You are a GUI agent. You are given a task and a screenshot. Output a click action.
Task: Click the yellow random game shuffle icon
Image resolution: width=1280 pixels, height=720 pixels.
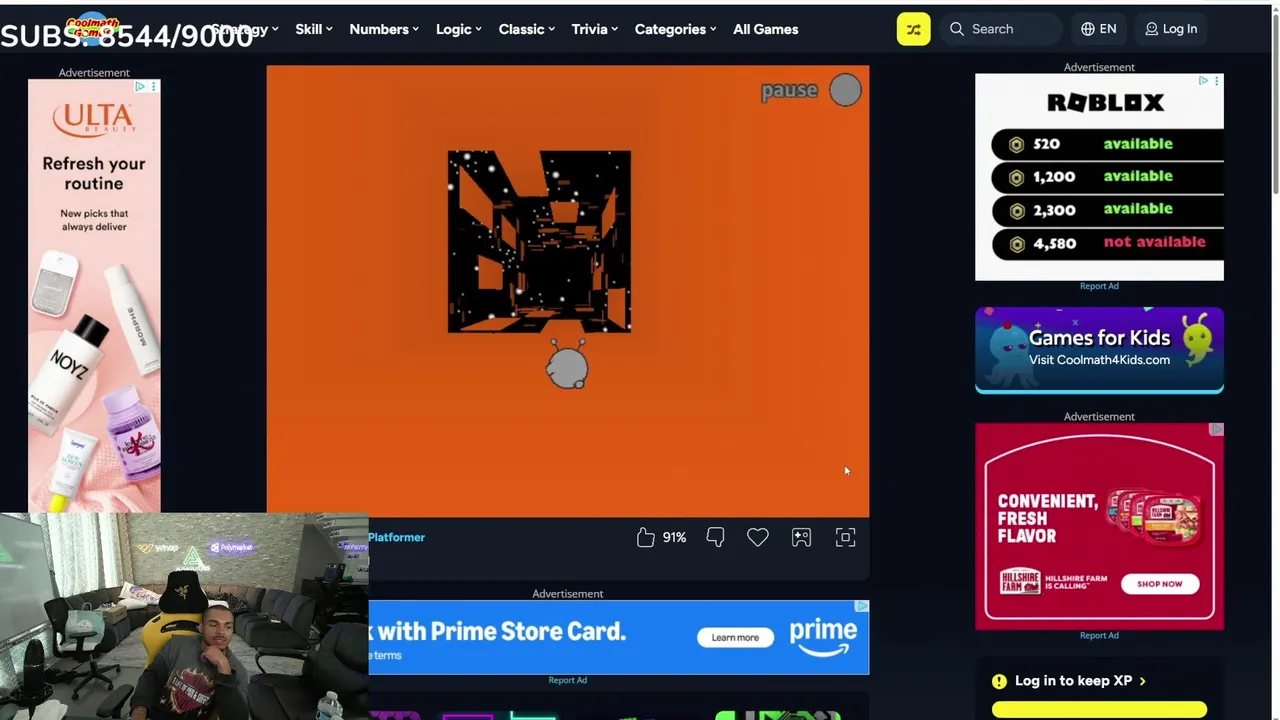913,29
